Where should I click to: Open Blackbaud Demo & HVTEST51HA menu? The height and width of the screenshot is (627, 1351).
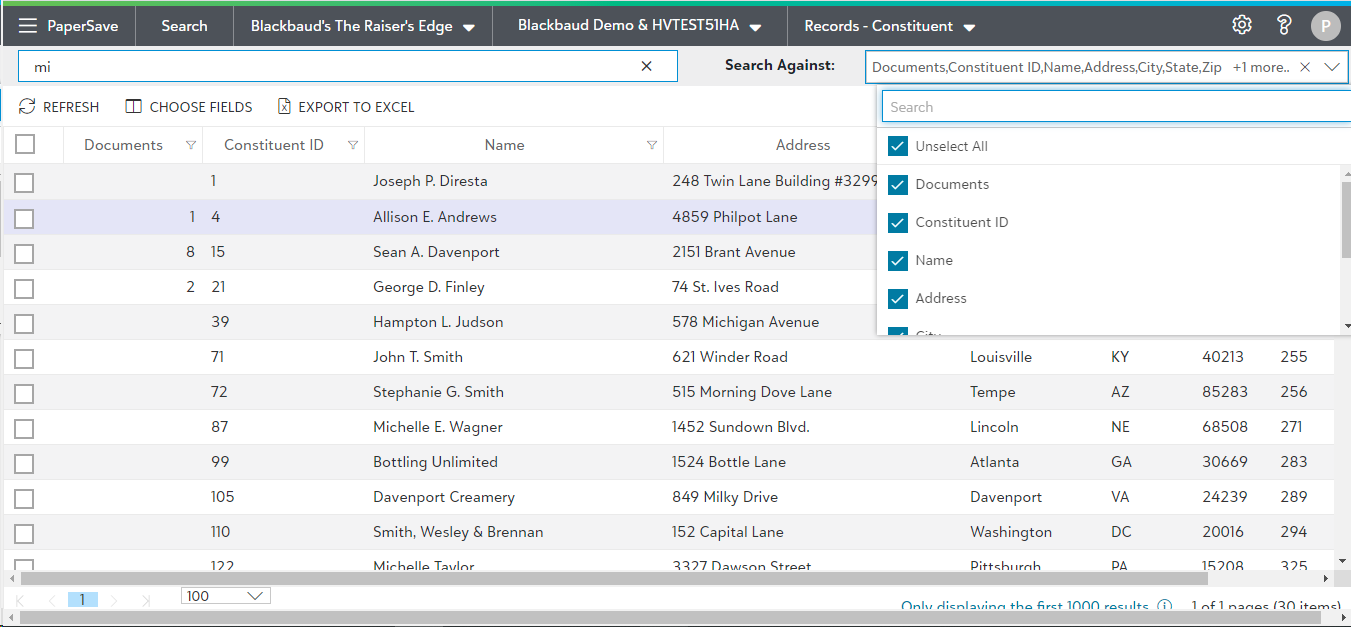click(x=639, y=26)
